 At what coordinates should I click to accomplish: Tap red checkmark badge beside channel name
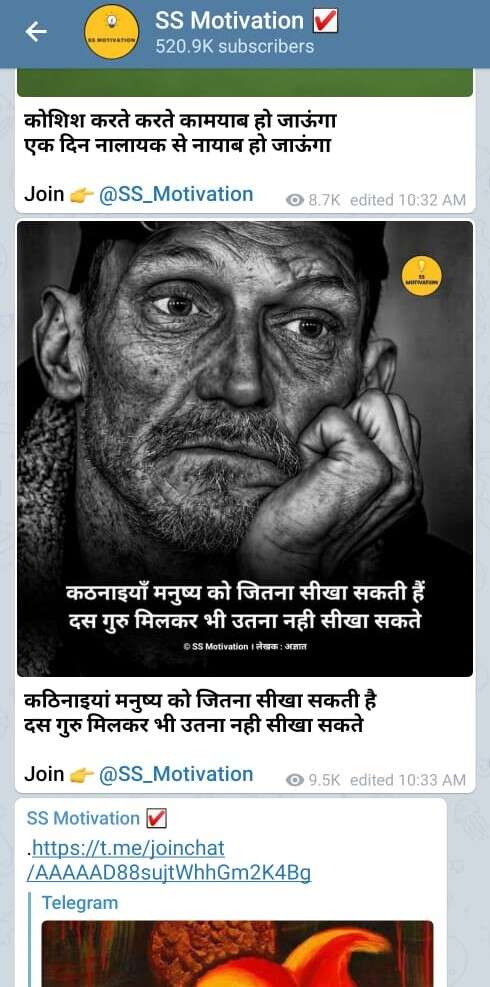[326, 21]
